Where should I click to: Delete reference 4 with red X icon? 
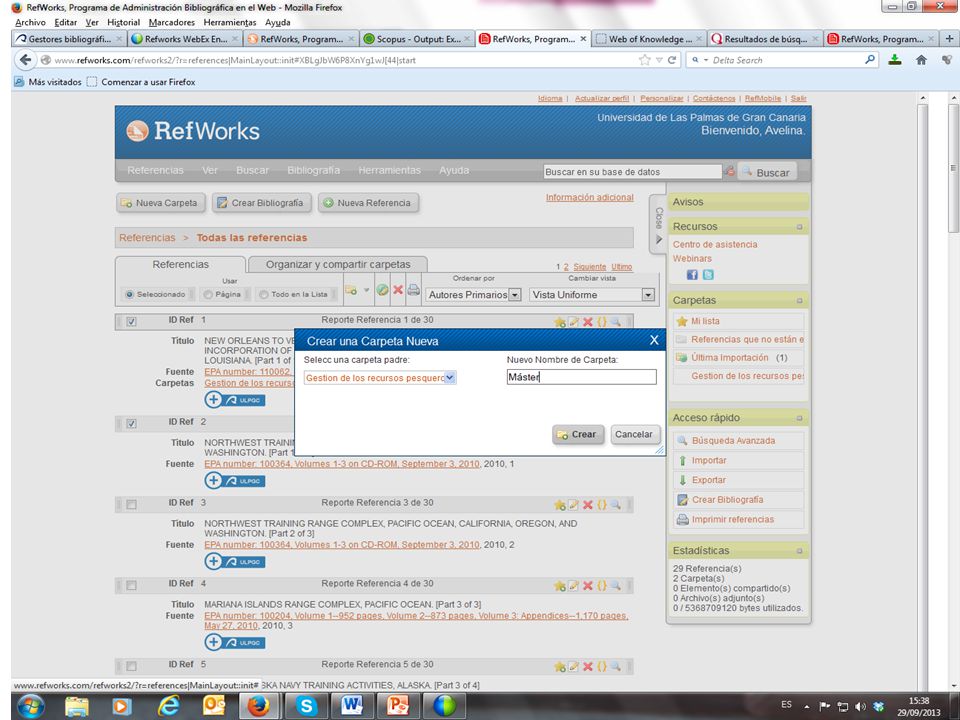click(588, 585)
